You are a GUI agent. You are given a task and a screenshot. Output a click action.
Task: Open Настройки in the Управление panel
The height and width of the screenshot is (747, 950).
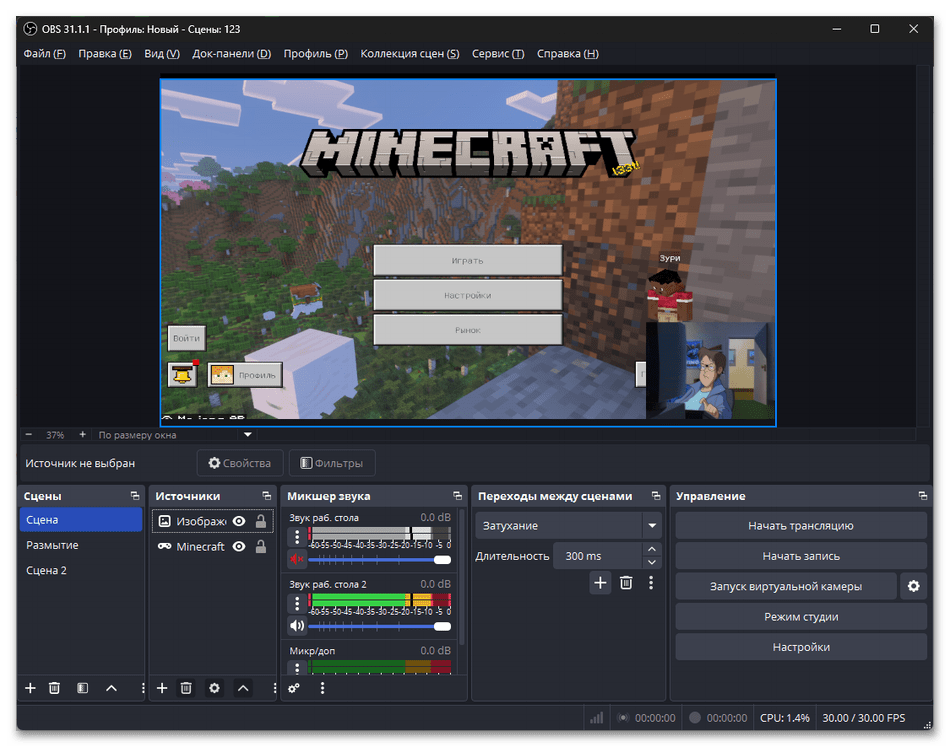pos(800,646)
